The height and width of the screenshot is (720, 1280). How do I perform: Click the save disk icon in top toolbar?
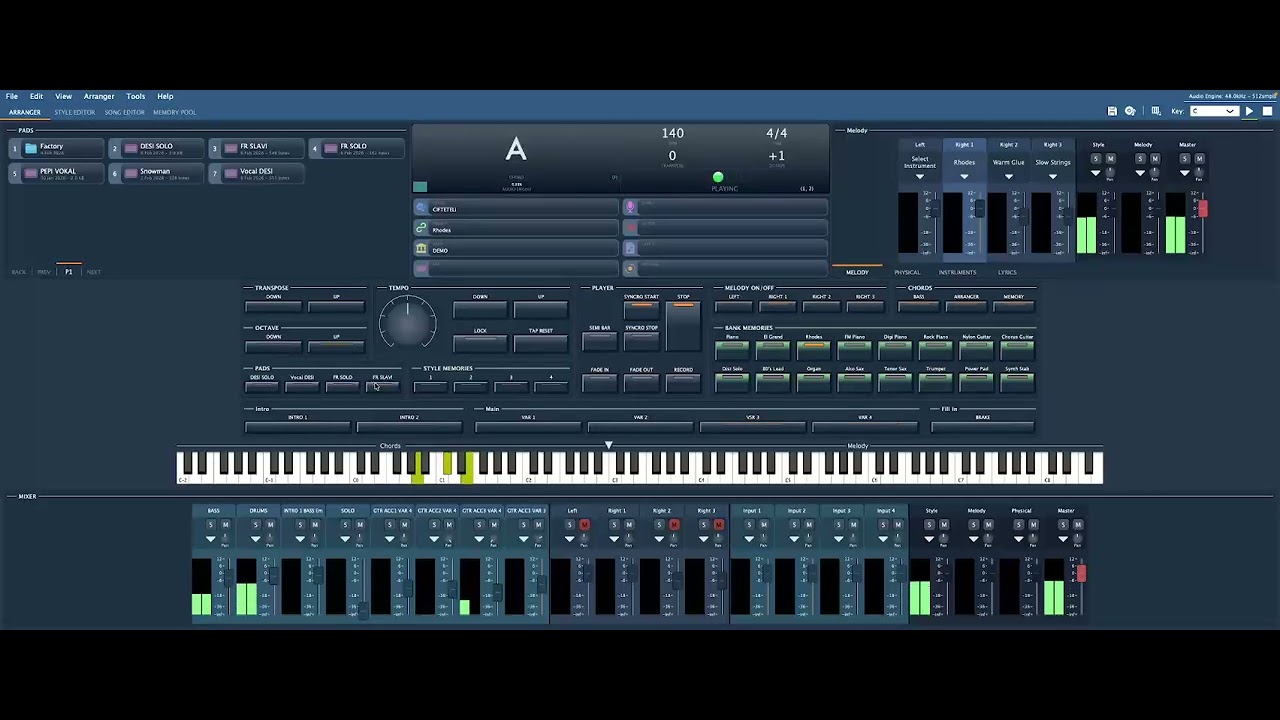pos(1112,111)
